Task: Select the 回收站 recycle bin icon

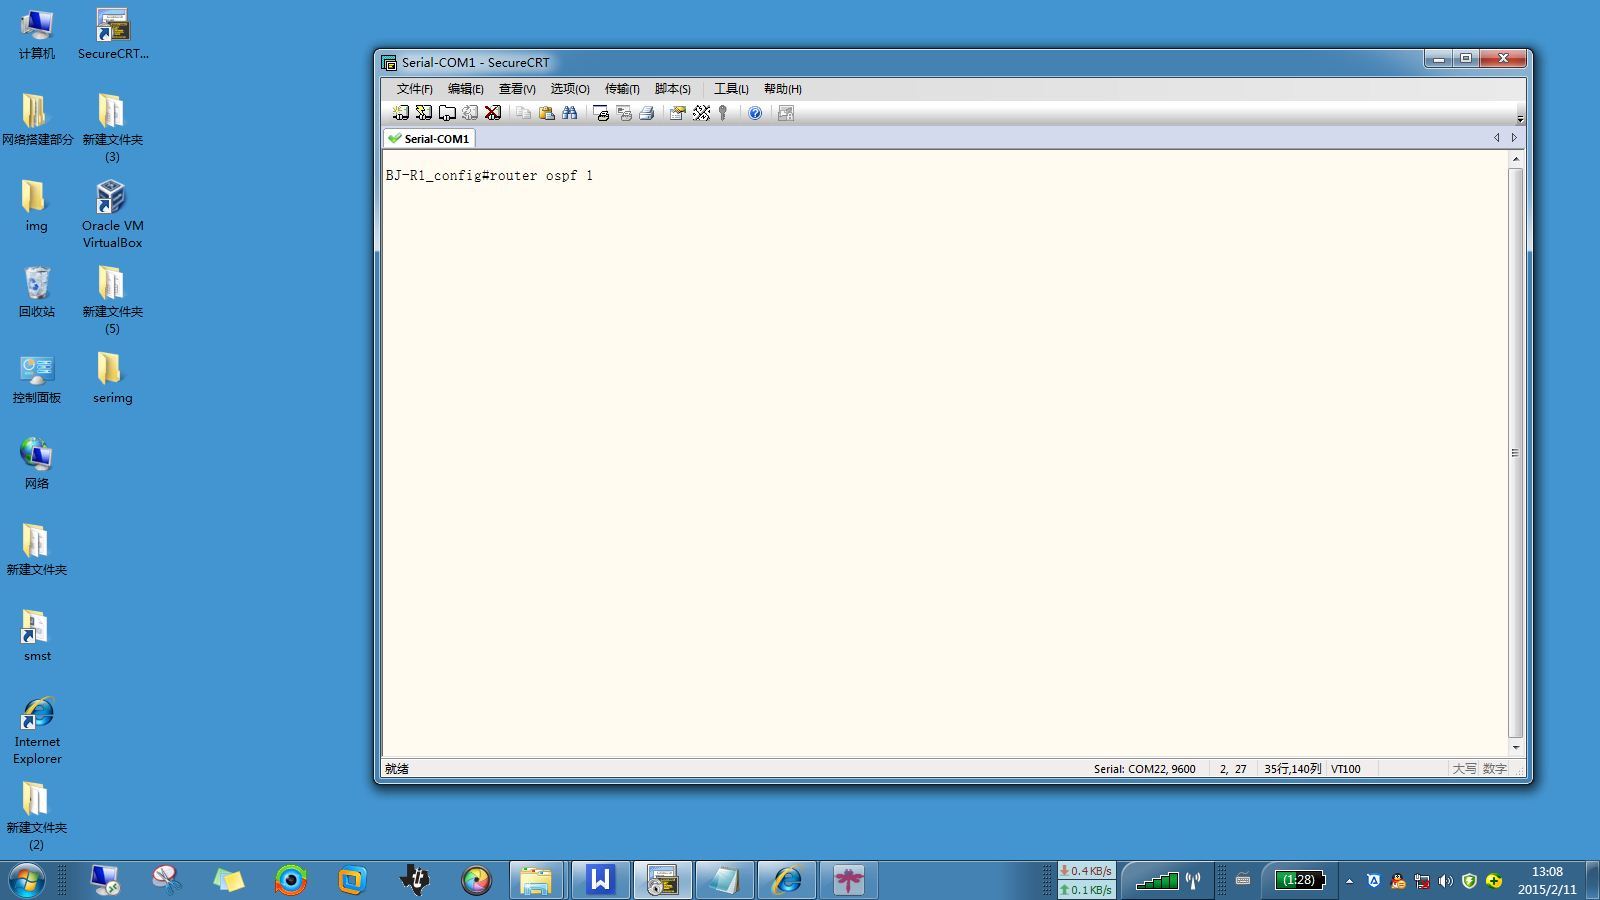Action: (x=37, y=292)
